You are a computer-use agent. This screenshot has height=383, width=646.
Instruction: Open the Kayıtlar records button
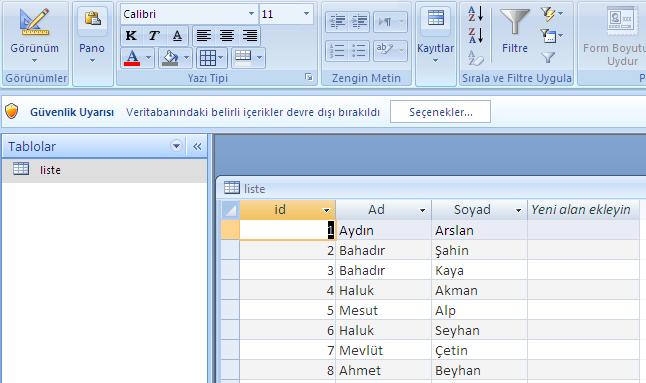tap(435, 35)
